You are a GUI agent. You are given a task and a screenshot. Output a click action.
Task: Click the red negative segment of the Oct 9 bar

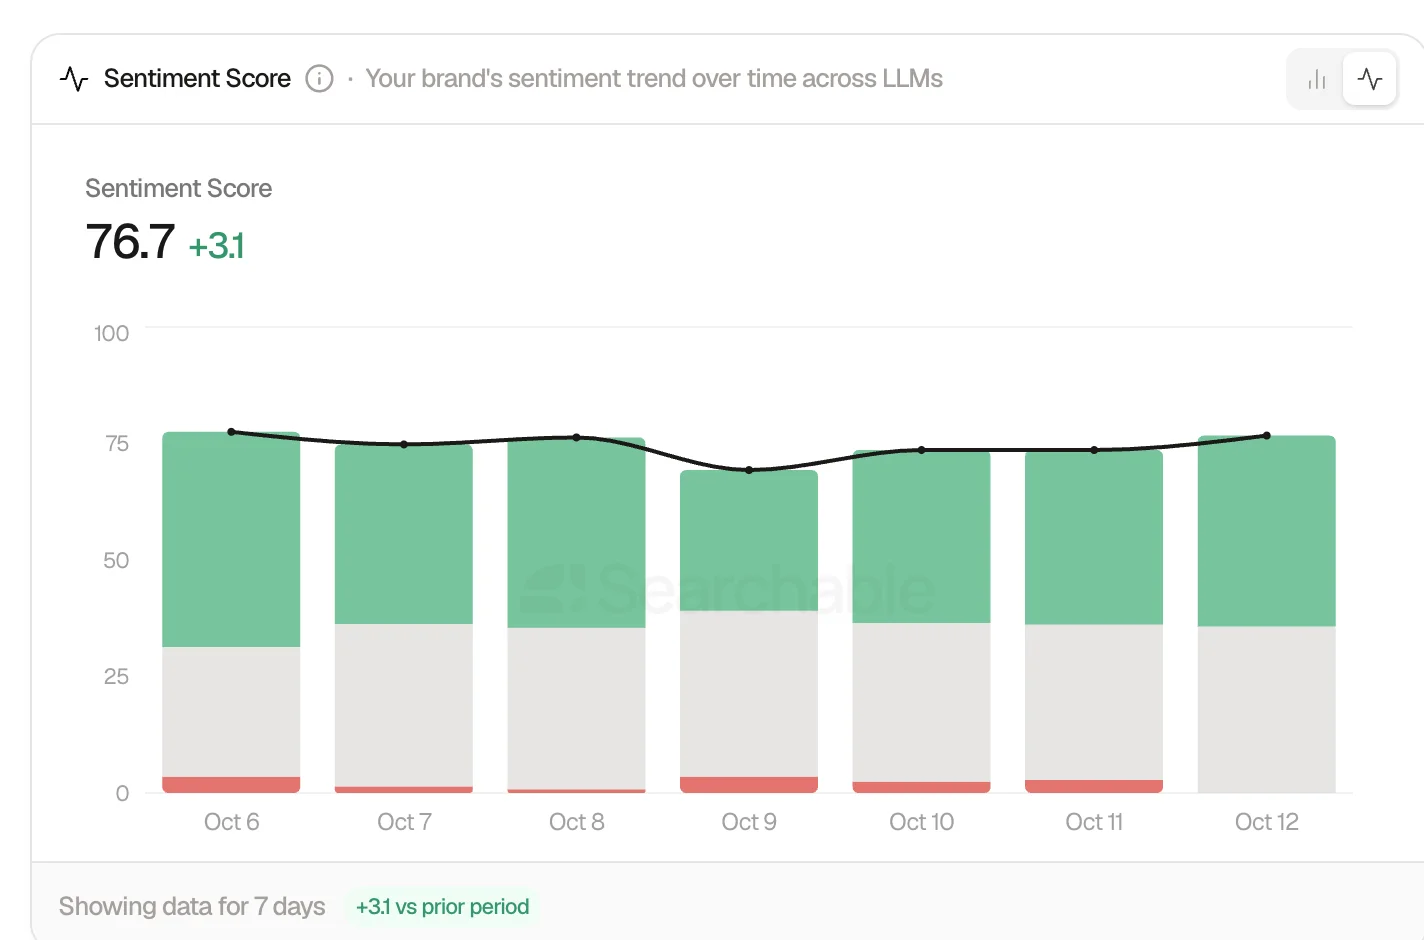[x=749, y=785]
